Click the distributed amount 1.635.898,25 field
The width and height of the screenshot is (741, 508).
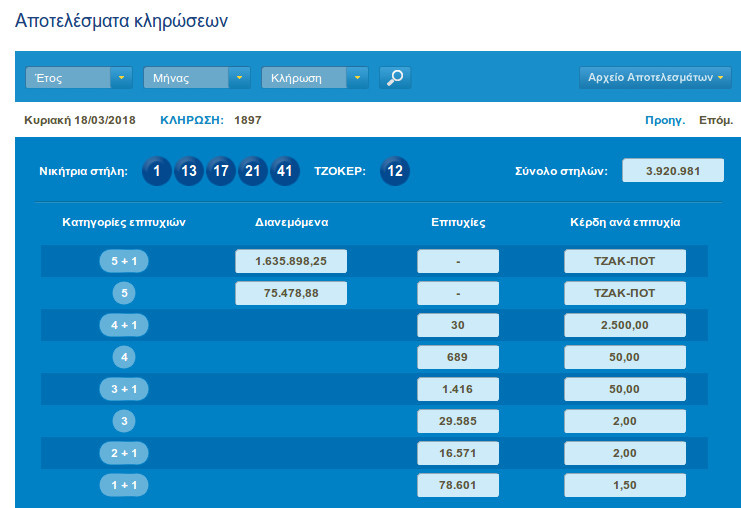[x=291, y=262]
